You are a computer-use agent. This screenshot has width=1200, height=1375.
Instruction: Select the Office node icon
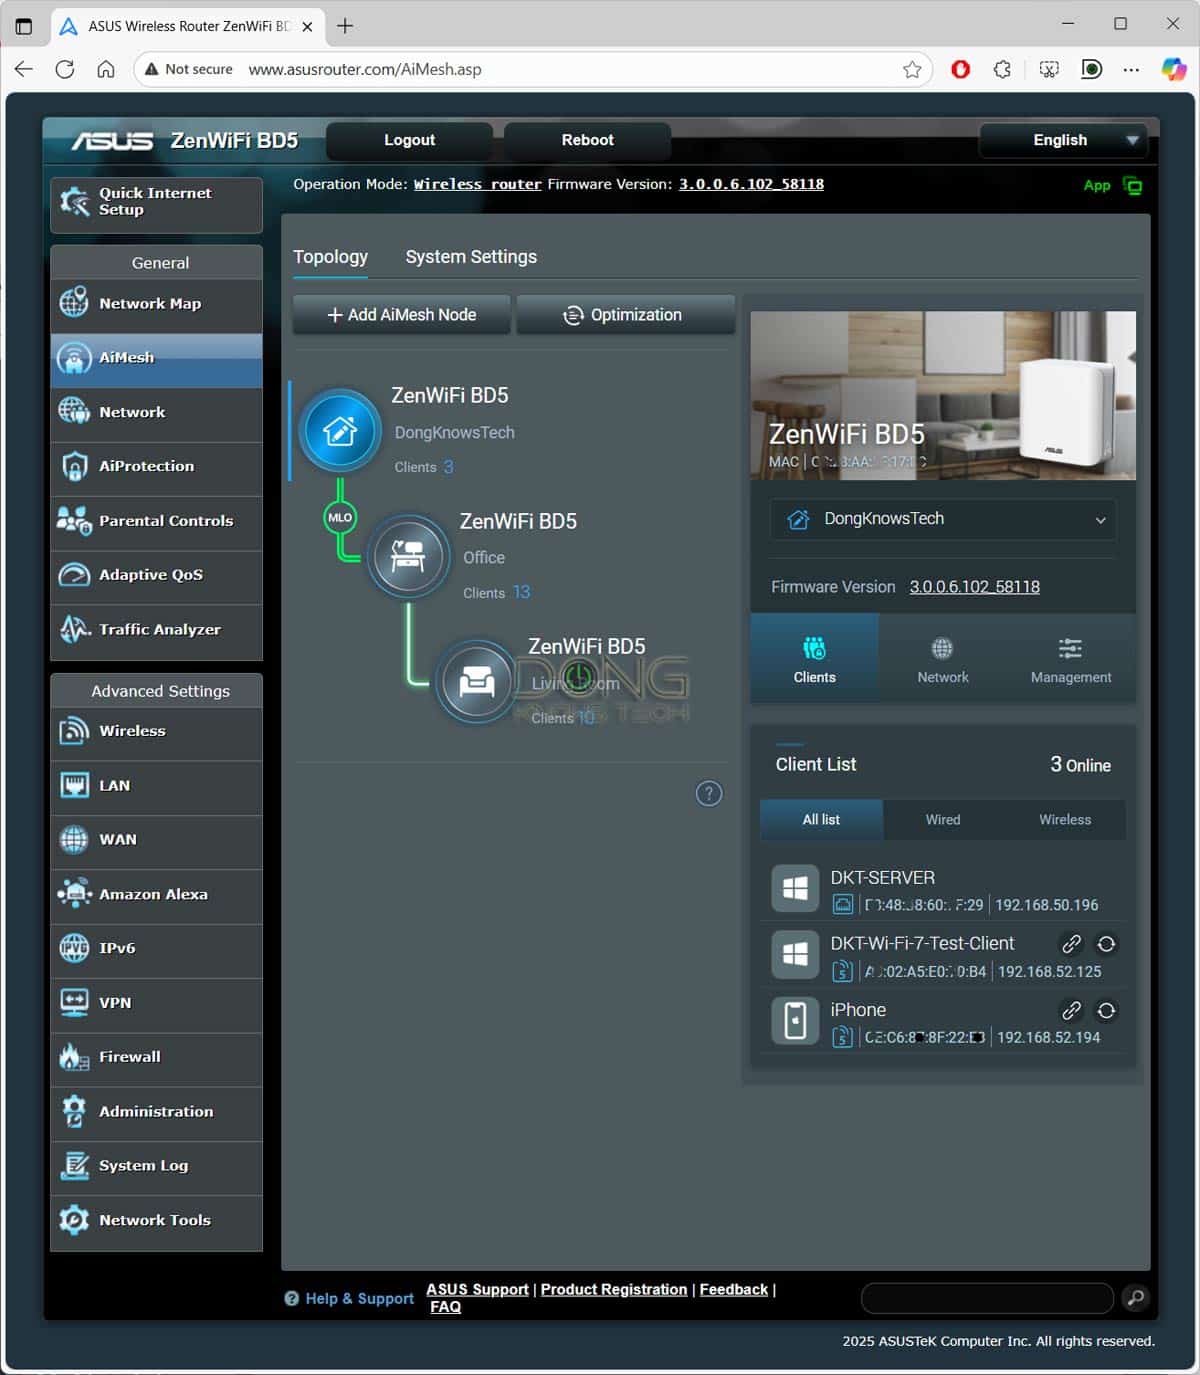coord(408,556)
